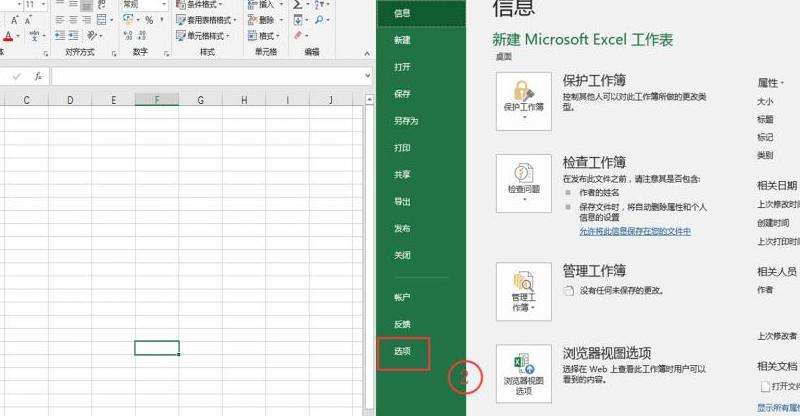The image size is (800, 416).
Task: Increase font size with the large A icon
Action: tap(15, 20)
